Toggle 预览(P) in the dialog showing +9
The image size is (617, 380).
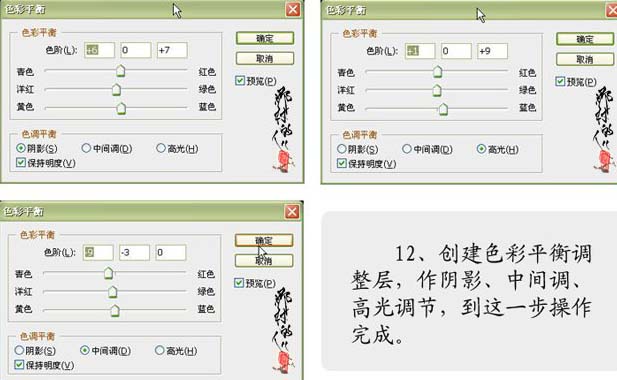[x=560, y=81]
